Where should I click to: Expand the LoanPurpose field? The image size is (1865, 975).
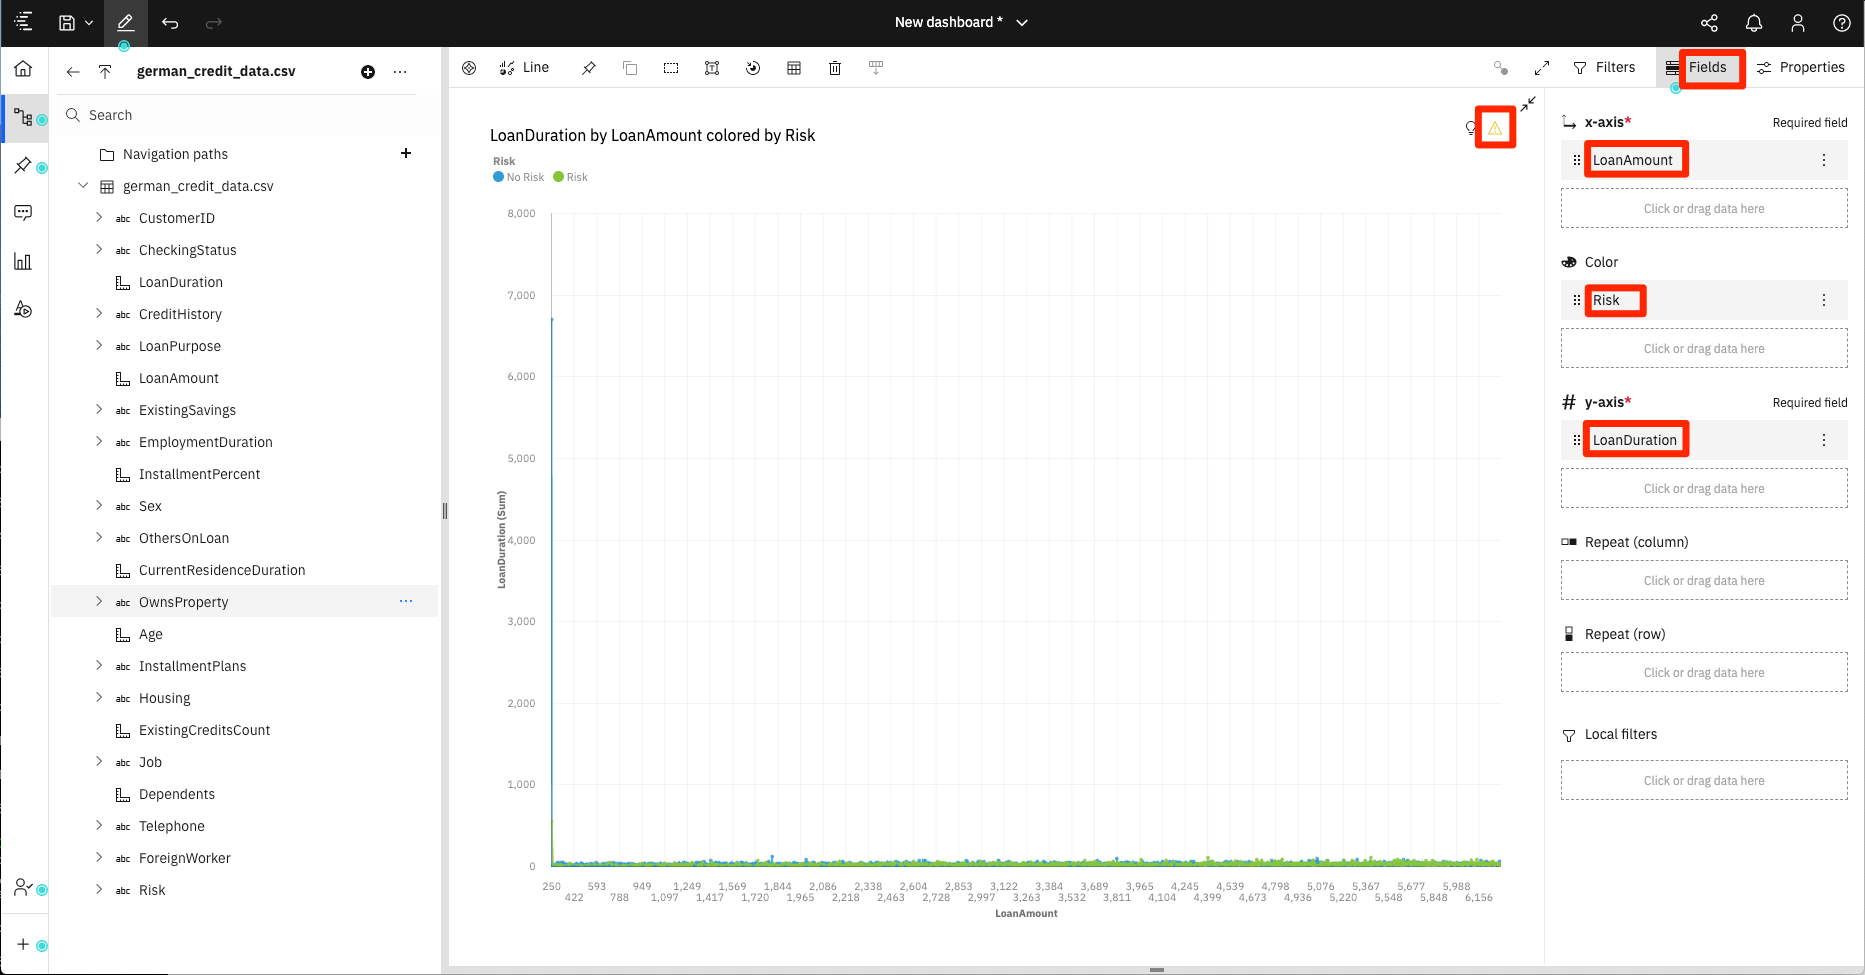tap(98, 345)
